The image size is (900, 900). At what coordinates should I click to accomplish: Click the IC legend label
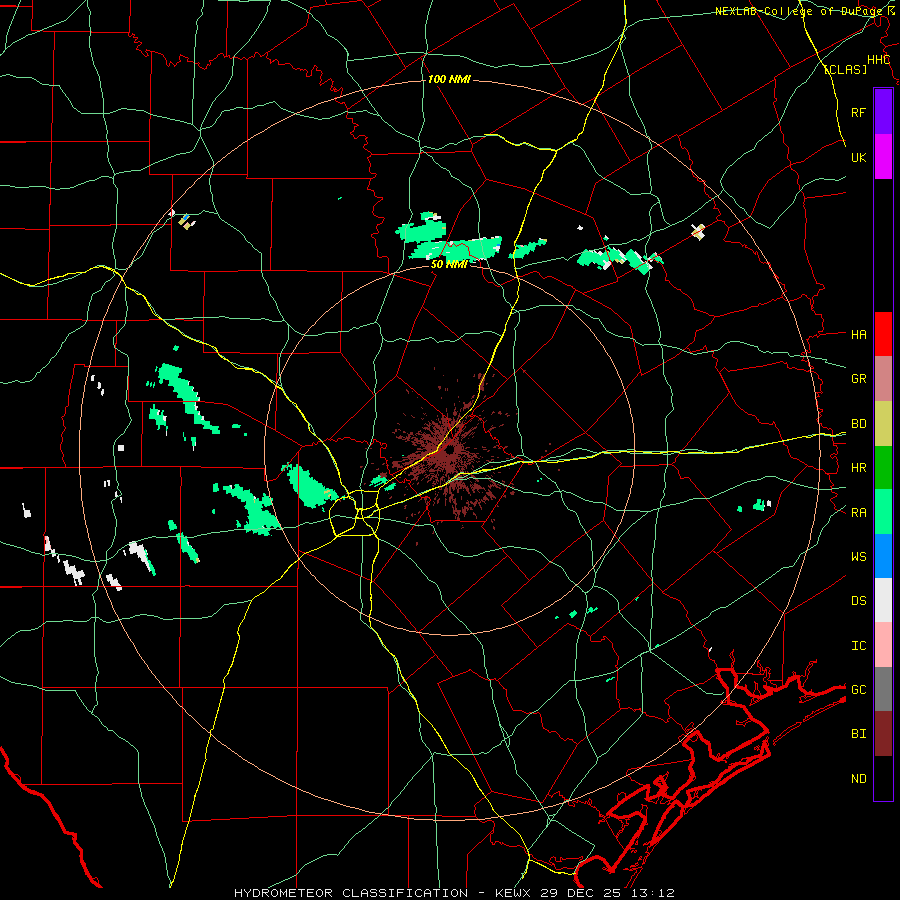click(x=858, y=645)
